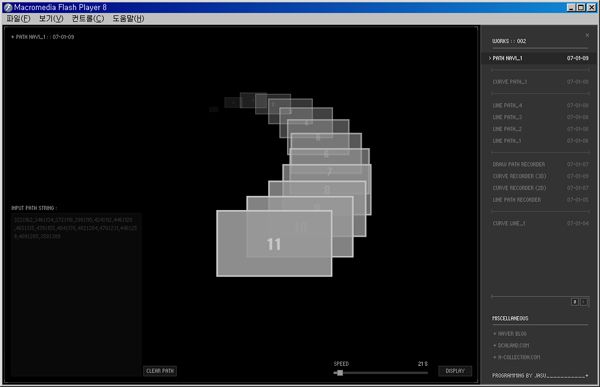Open the 도움말(H) menu
600x387 pixels.
coord(128,18)
